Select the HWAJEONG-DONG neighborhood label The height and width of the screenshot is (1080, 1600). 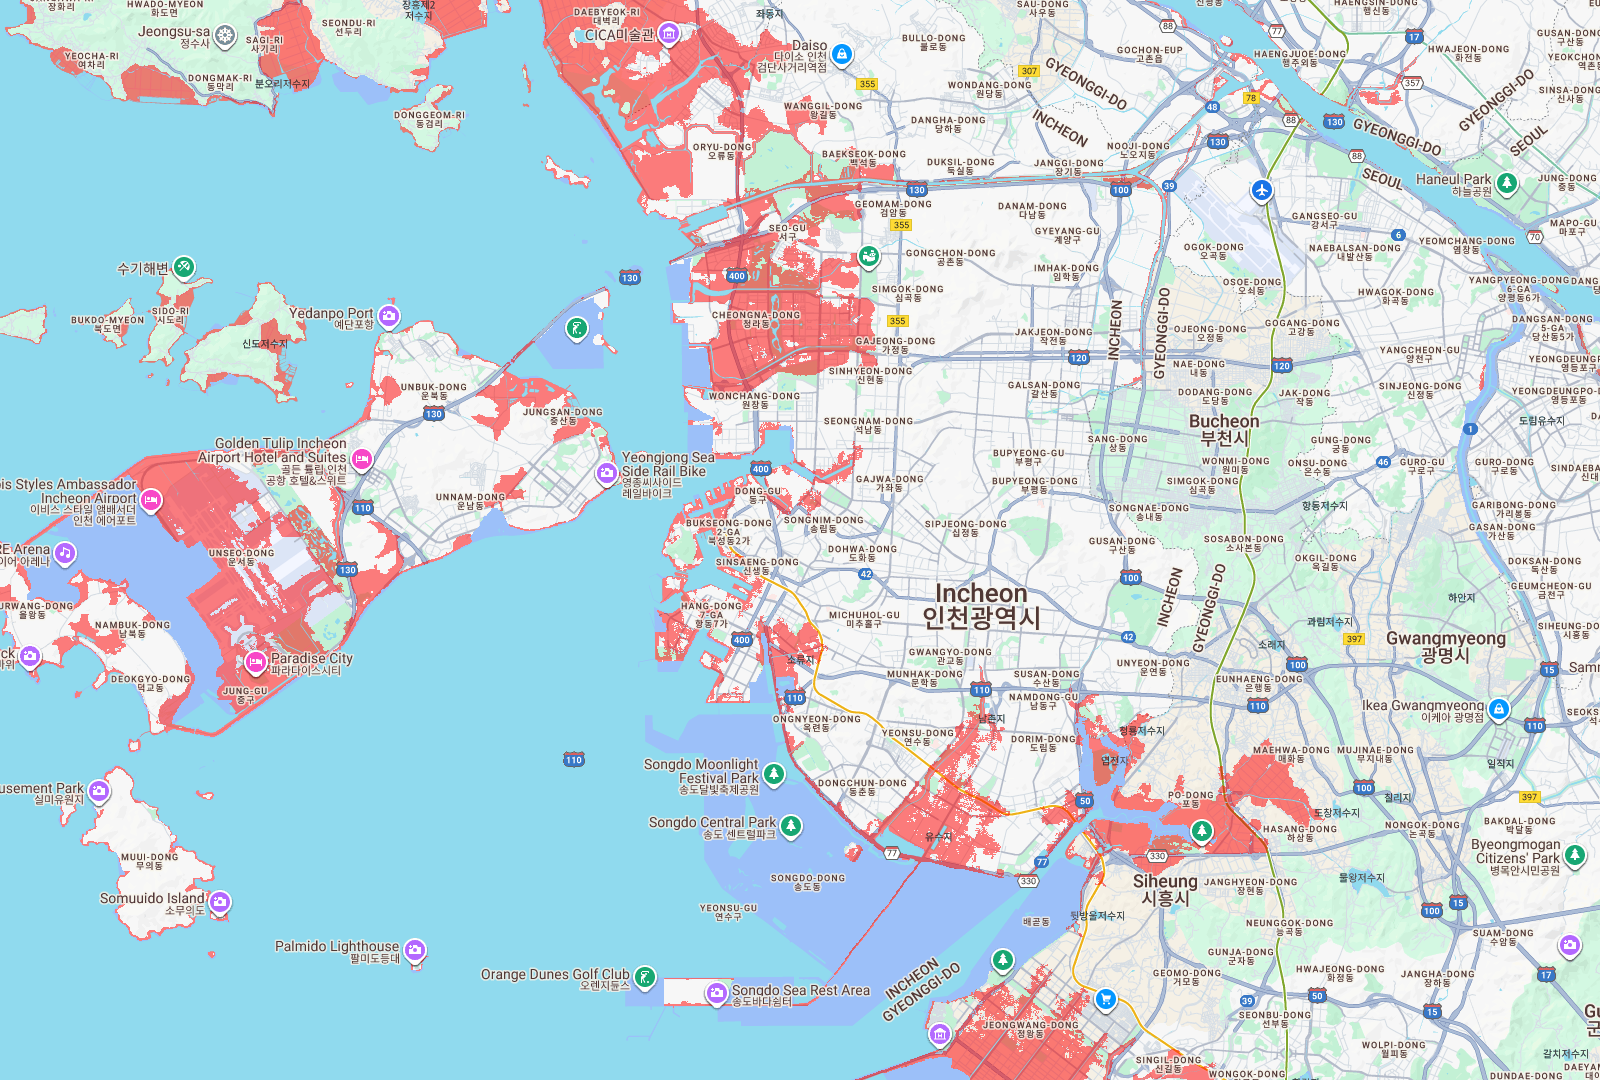[x=1340, y=973]
